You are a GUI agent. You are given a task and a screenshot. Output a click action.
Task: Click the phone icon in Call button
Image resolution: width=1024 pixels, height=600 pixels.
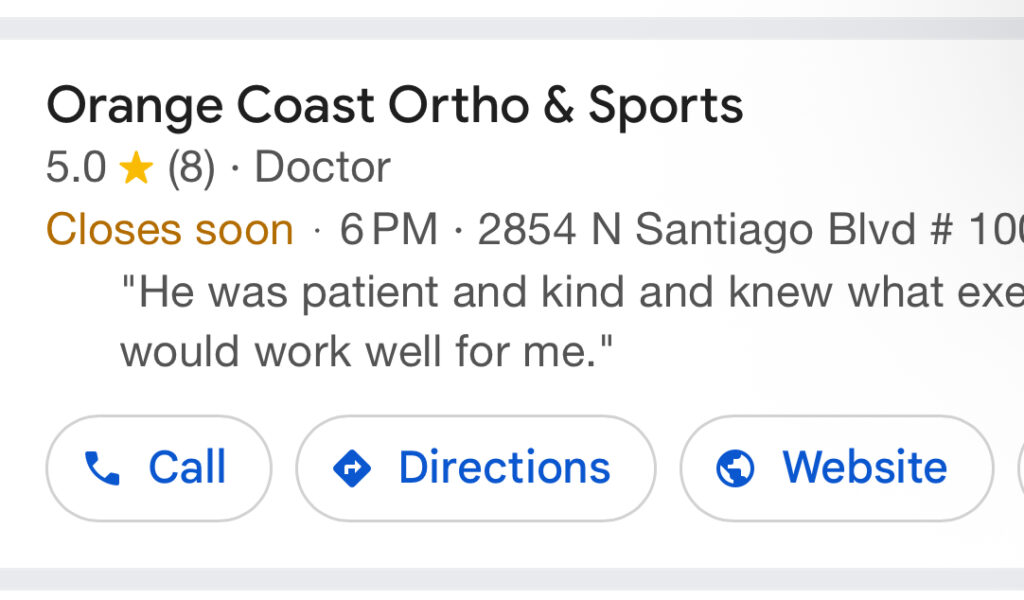[x=102, y=468]
